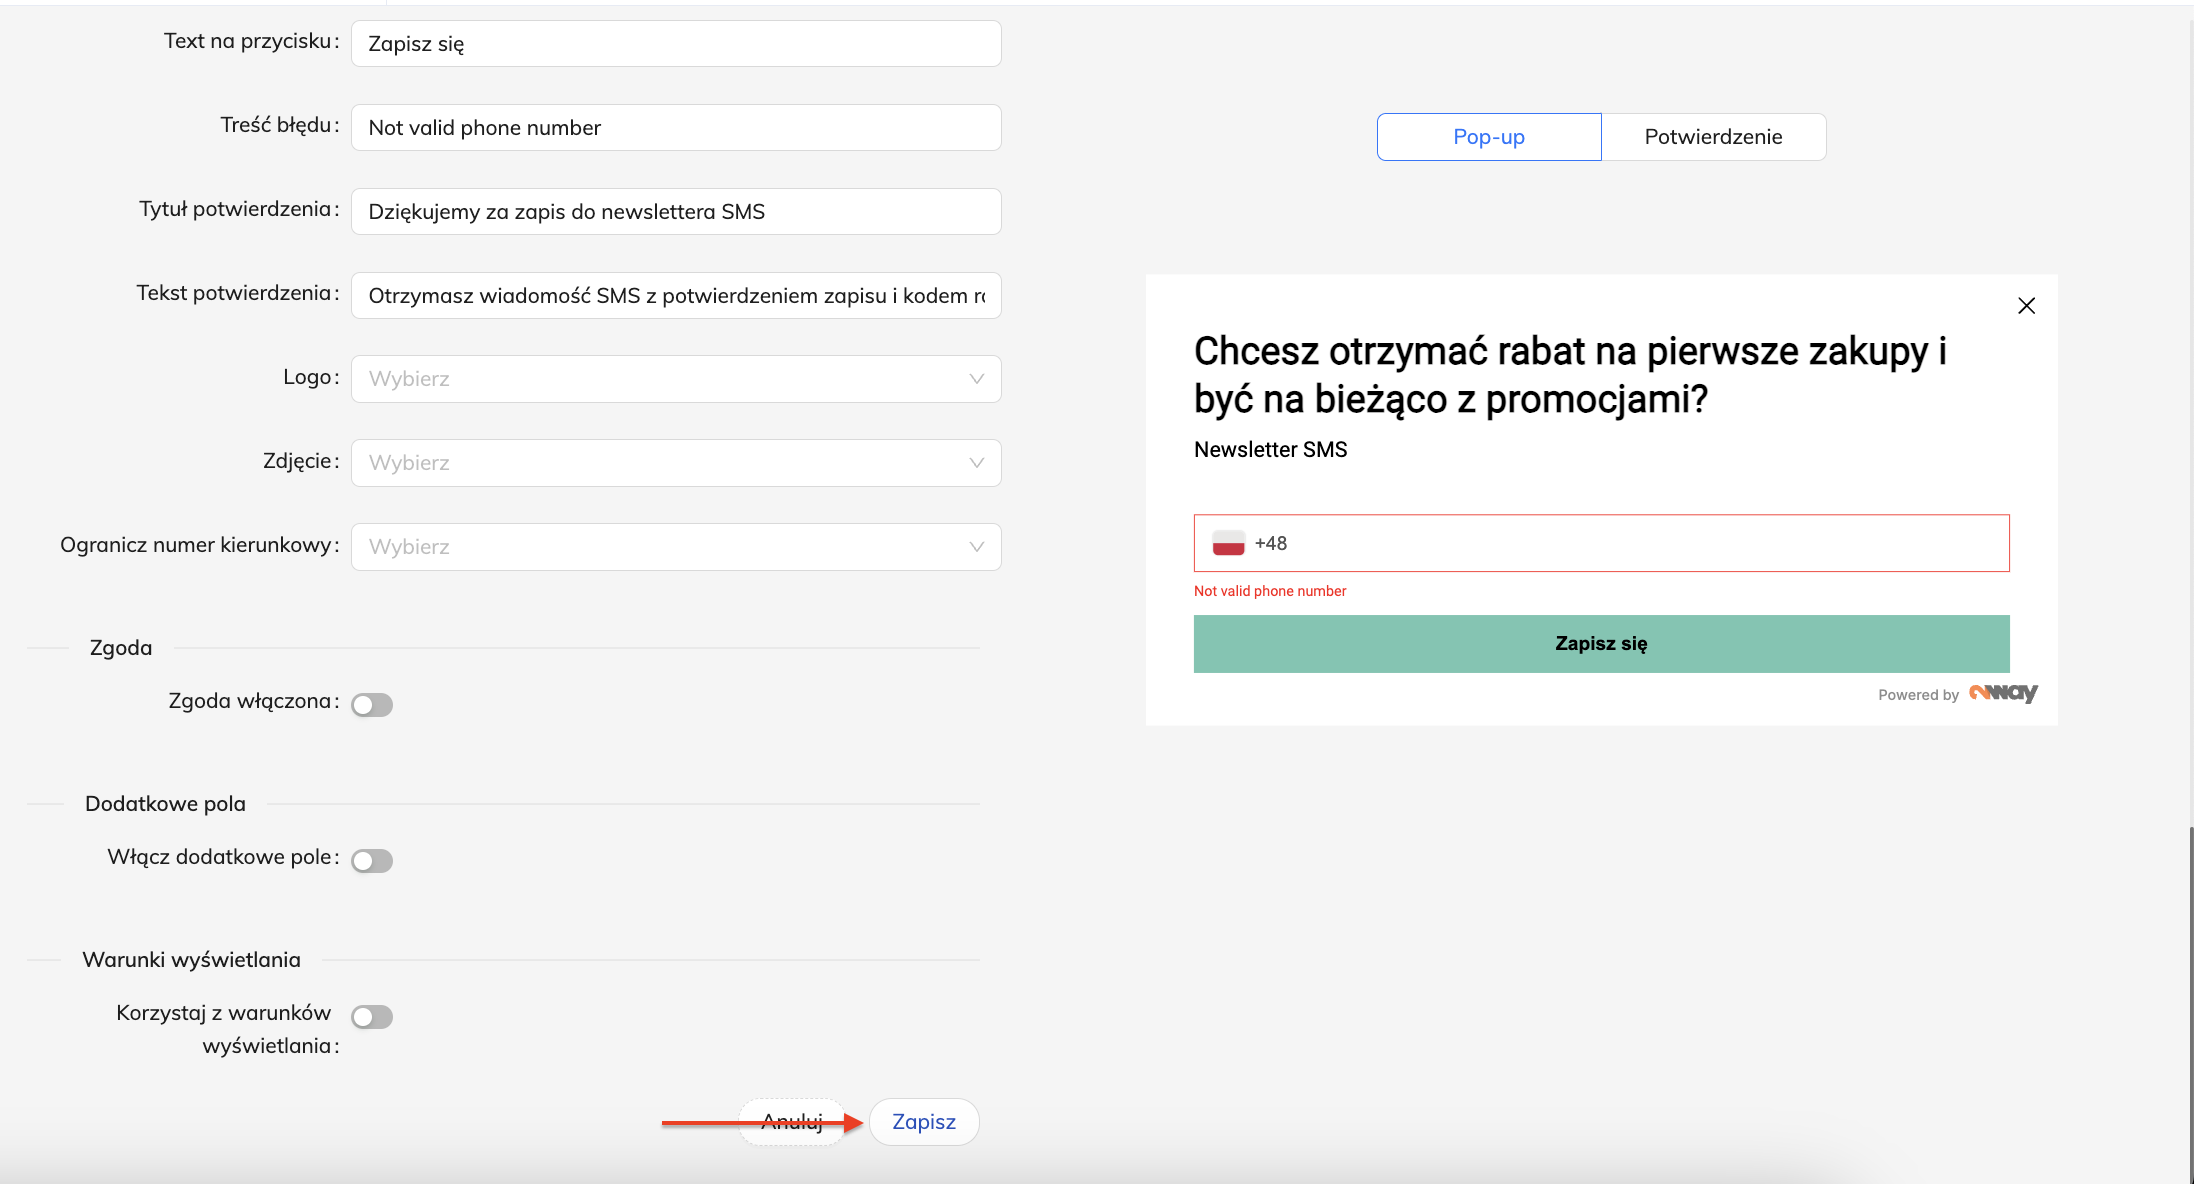
Task: Click the Logo dropdown chevron arrow
Action: coord(976,379)
